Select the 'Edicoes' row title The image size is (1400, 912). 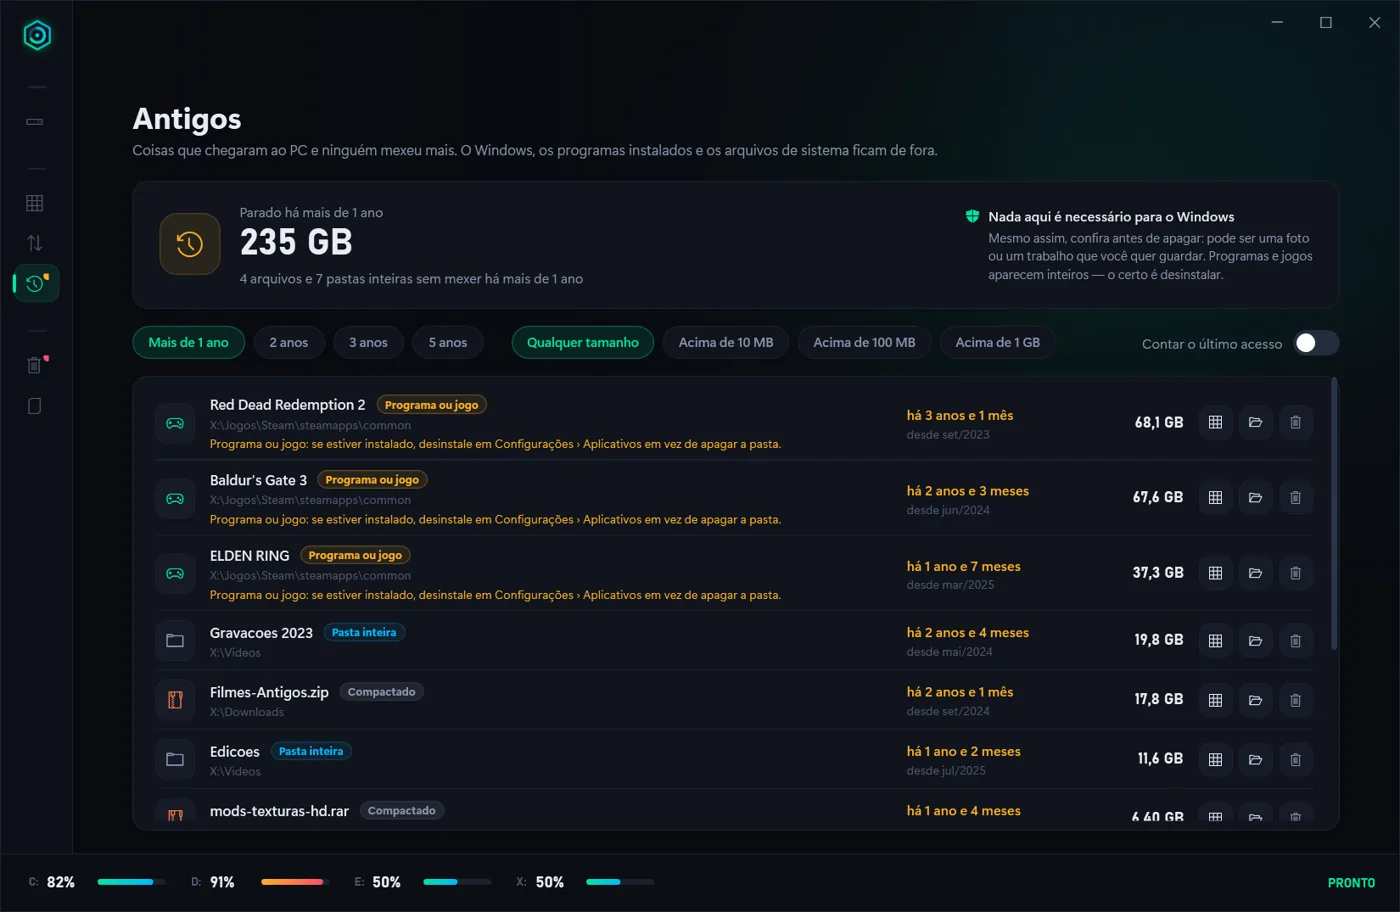pos(235,751)
